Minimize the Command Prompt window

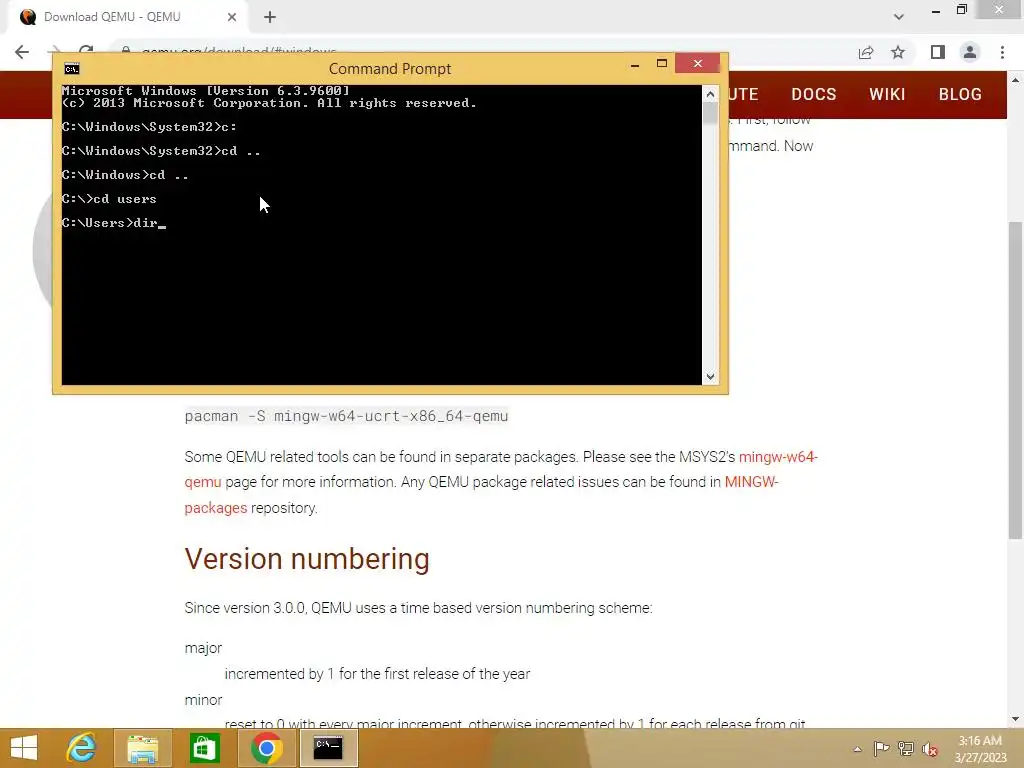[x=635, y=65]
